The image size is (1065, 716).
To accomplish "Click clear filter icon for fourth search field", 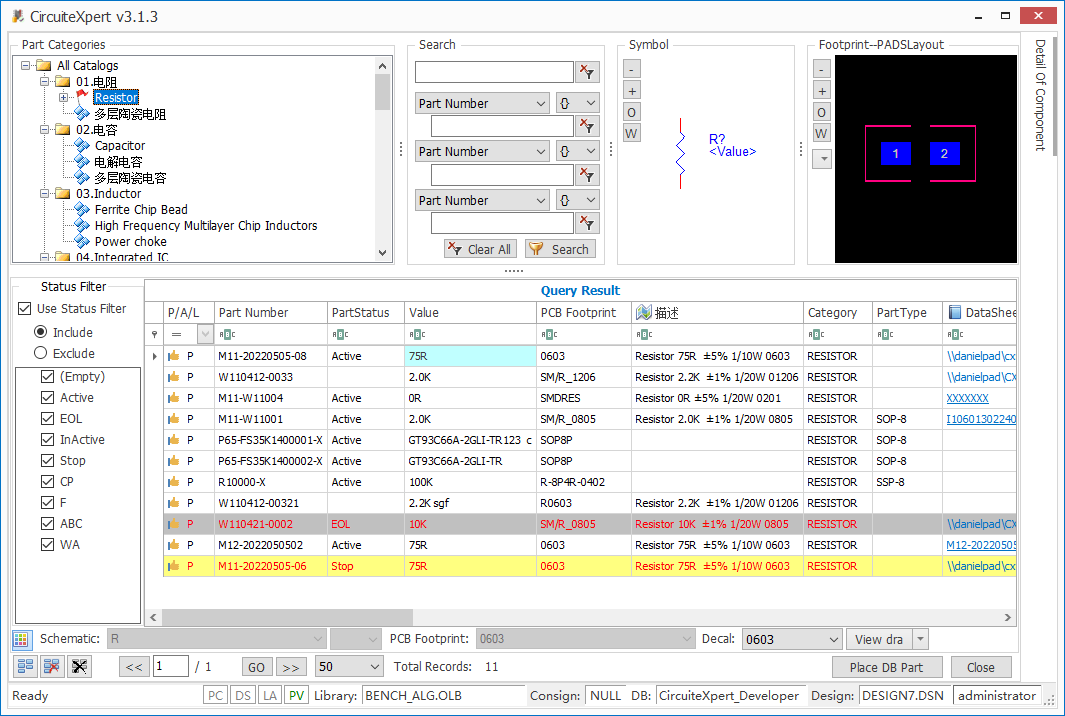I will pyautogui.click(x=587, y=223).
